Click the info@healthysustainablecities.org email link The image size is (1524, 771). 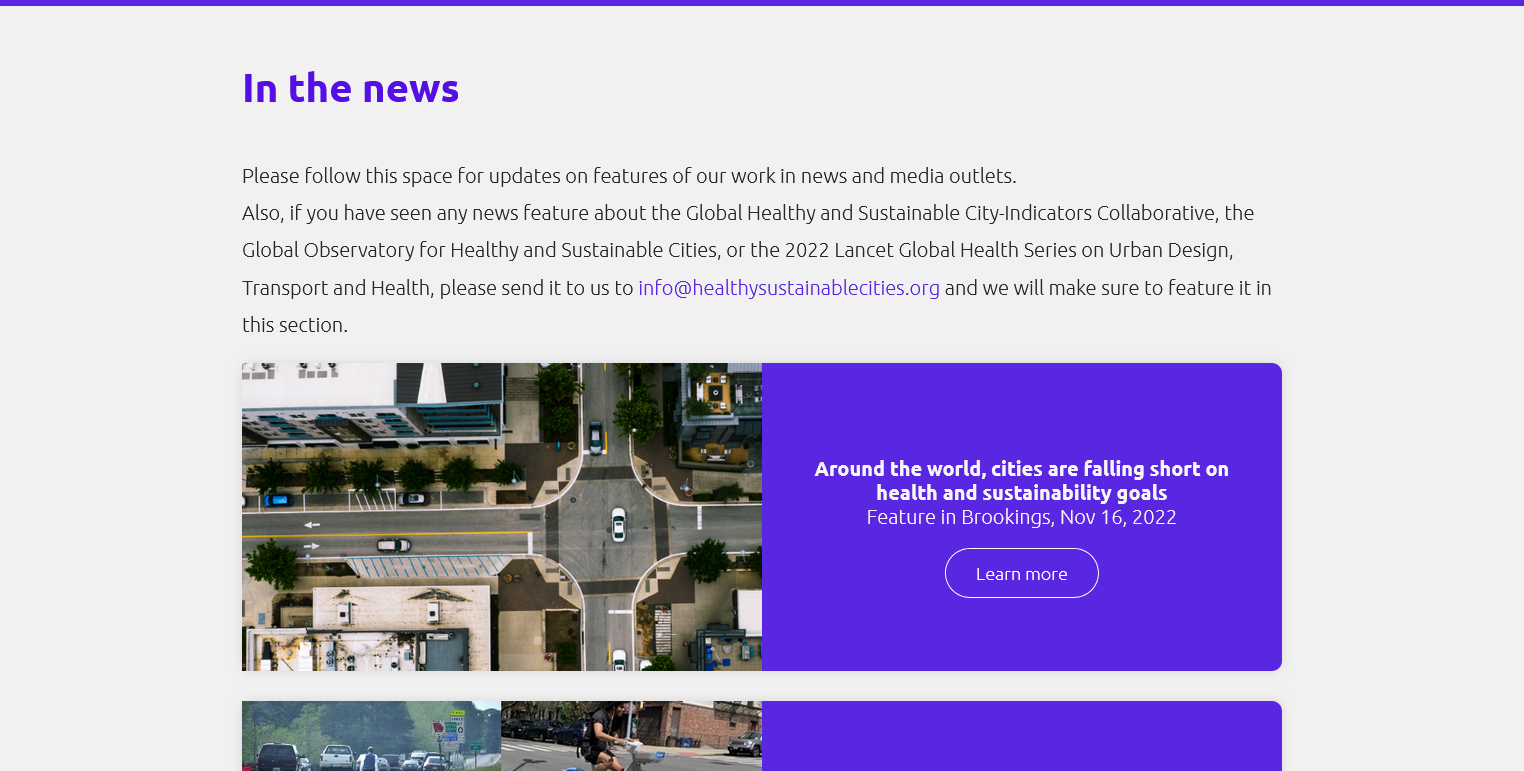point(788,288)
